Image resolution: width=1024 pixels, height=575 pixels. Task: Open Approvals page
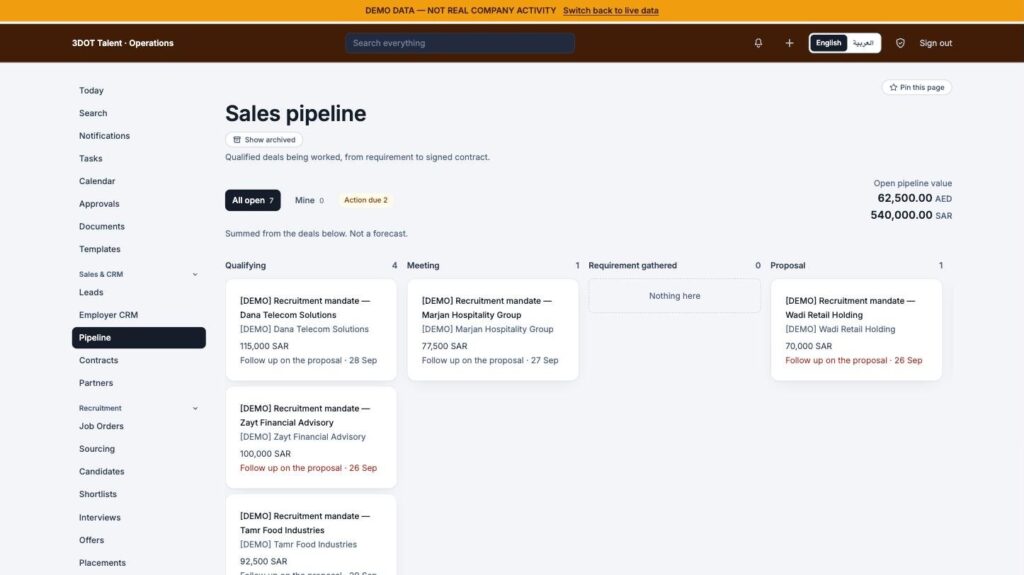click(x=138, y=204)
